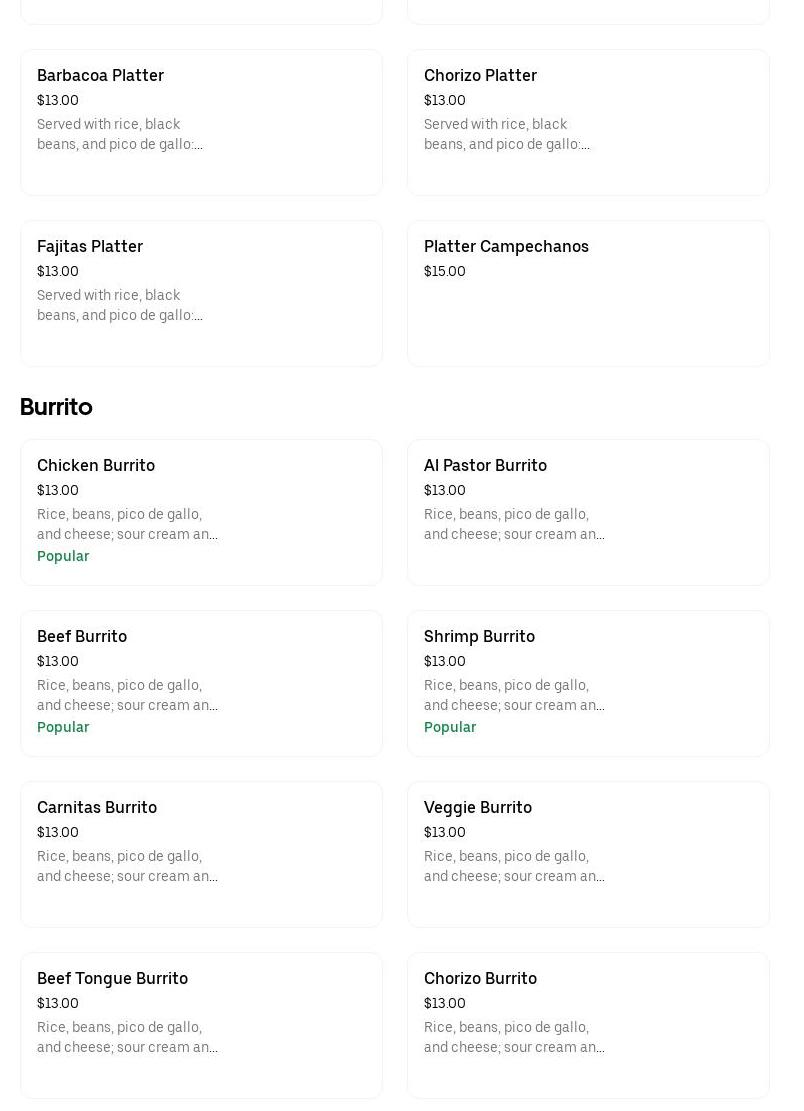Open Platter Campechanos menu item
Image resolution: width=804 pixels, height=1111 pixels.
pyautogui.click(x=588, y=293)
